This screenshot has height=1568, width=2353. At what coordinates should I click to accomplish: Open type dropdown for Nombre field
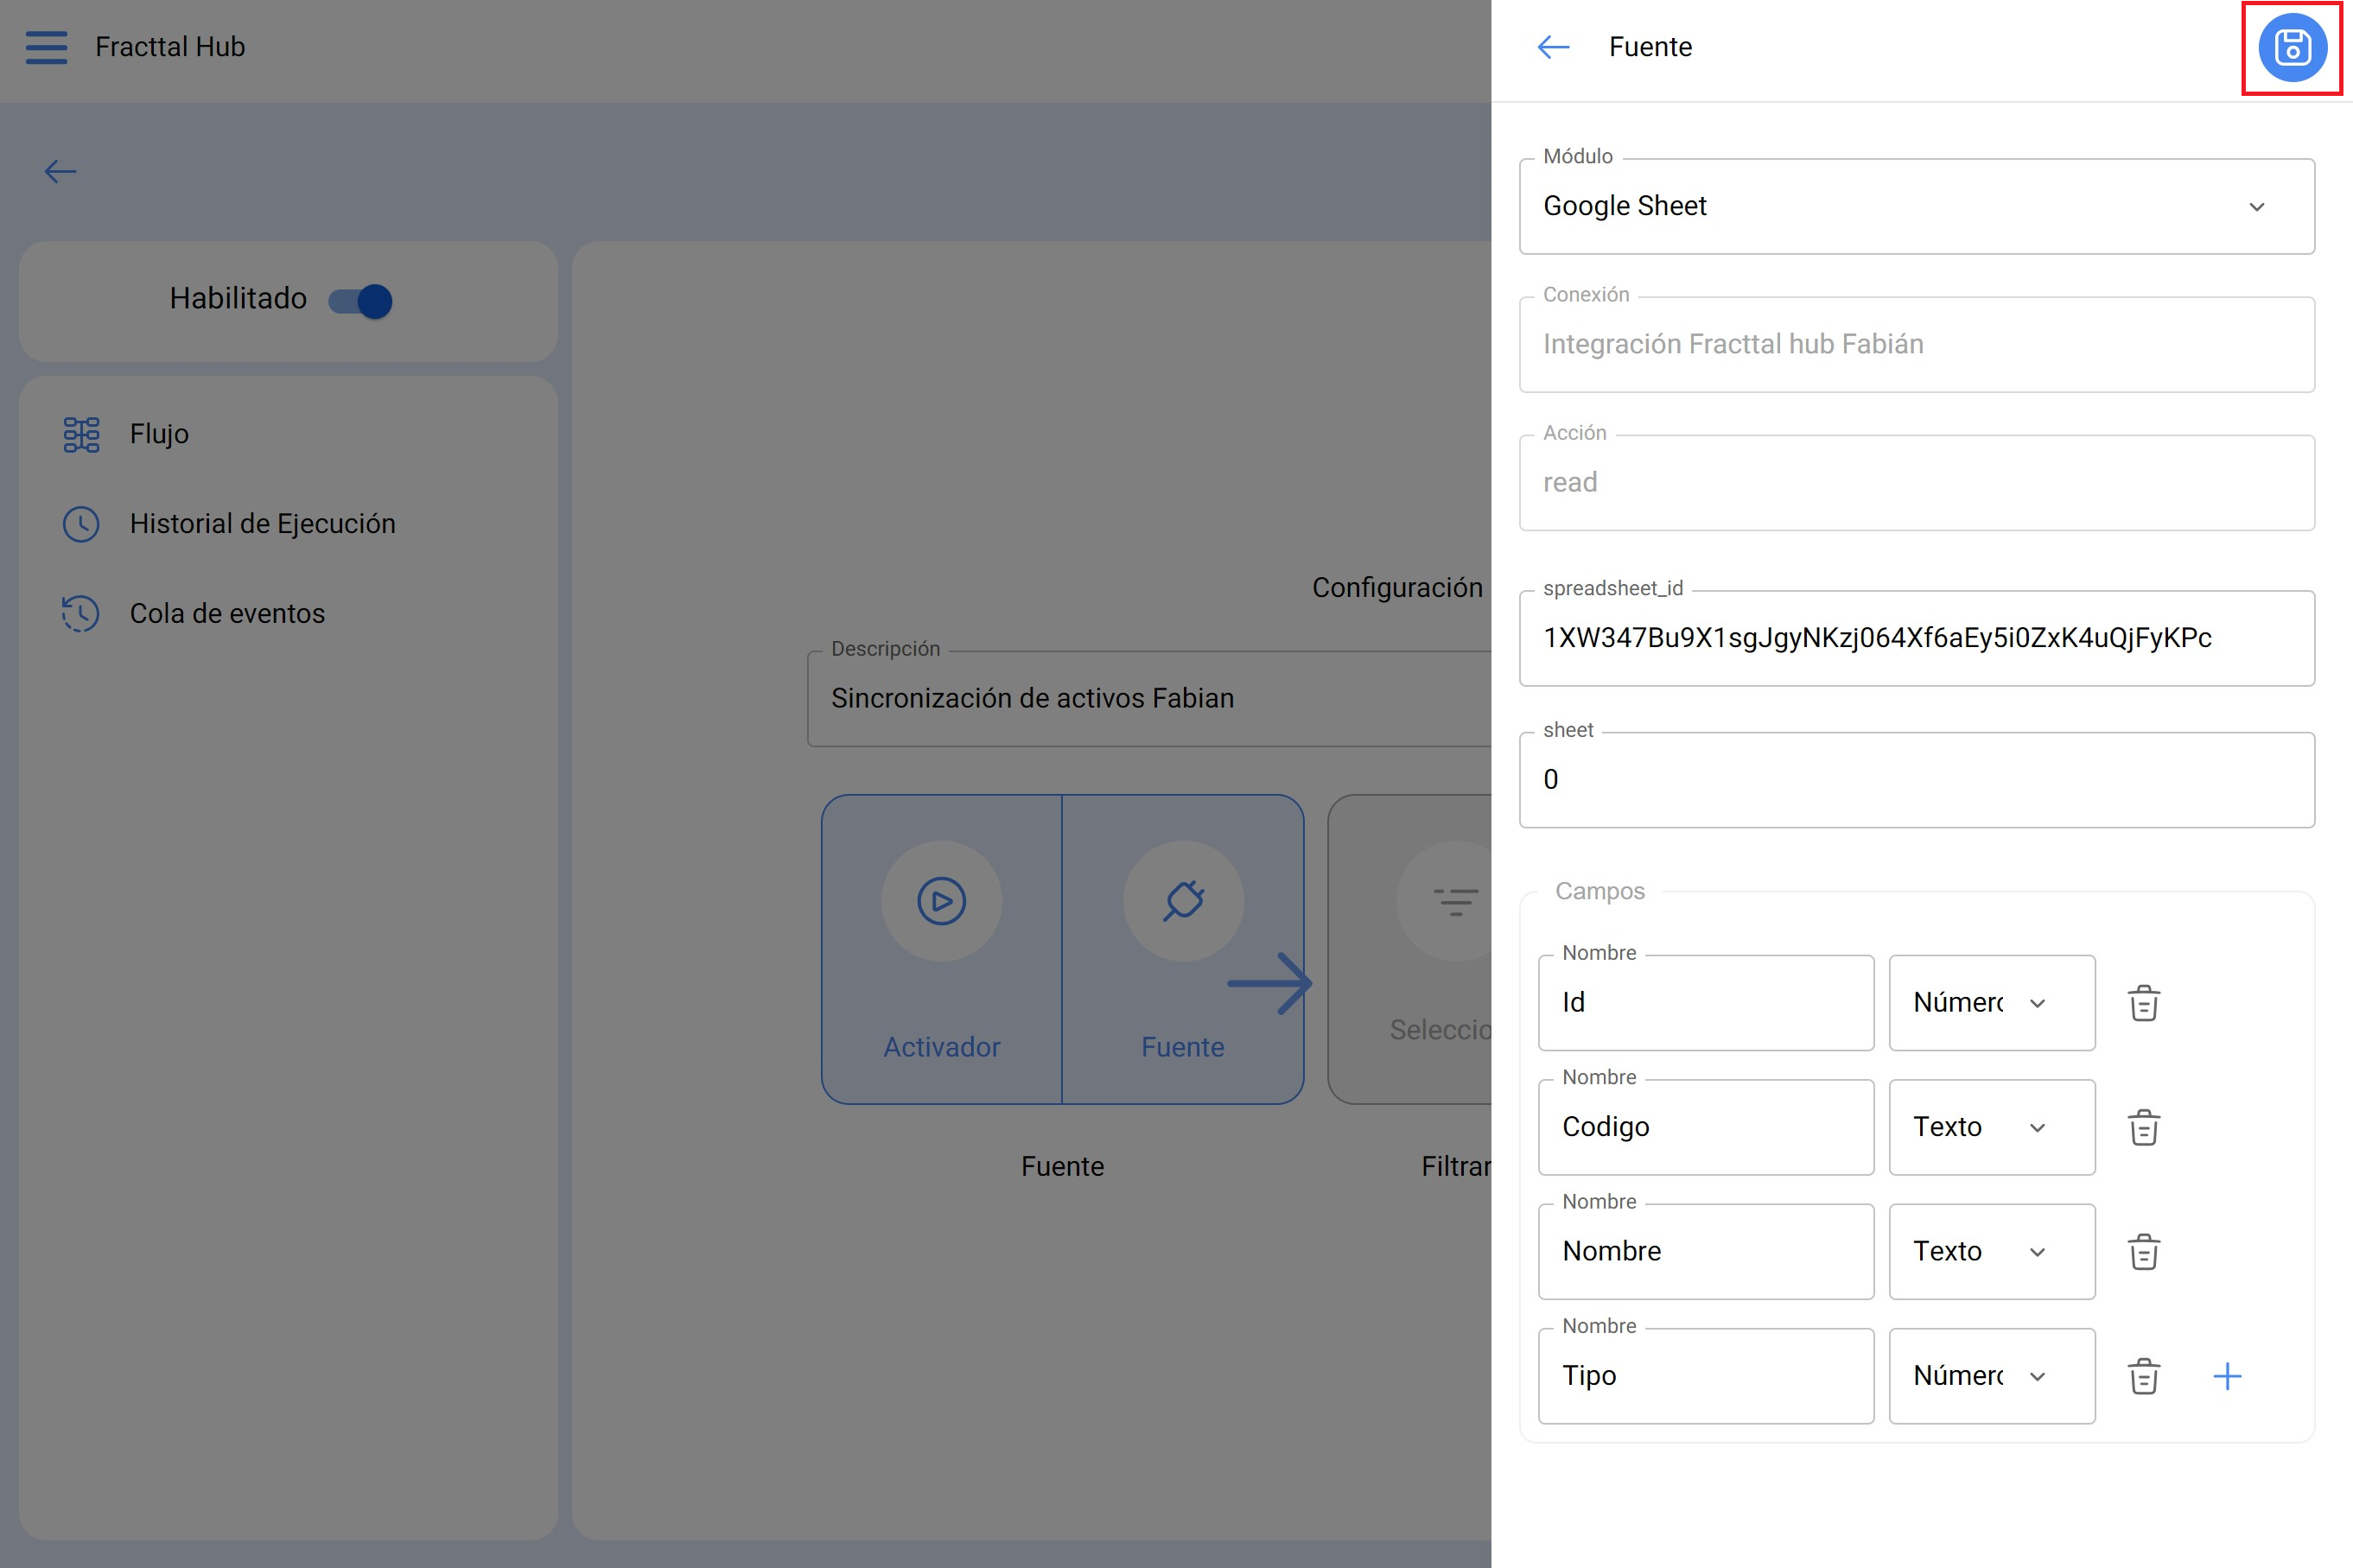pyautogui.click(x=1991, y=1252)
